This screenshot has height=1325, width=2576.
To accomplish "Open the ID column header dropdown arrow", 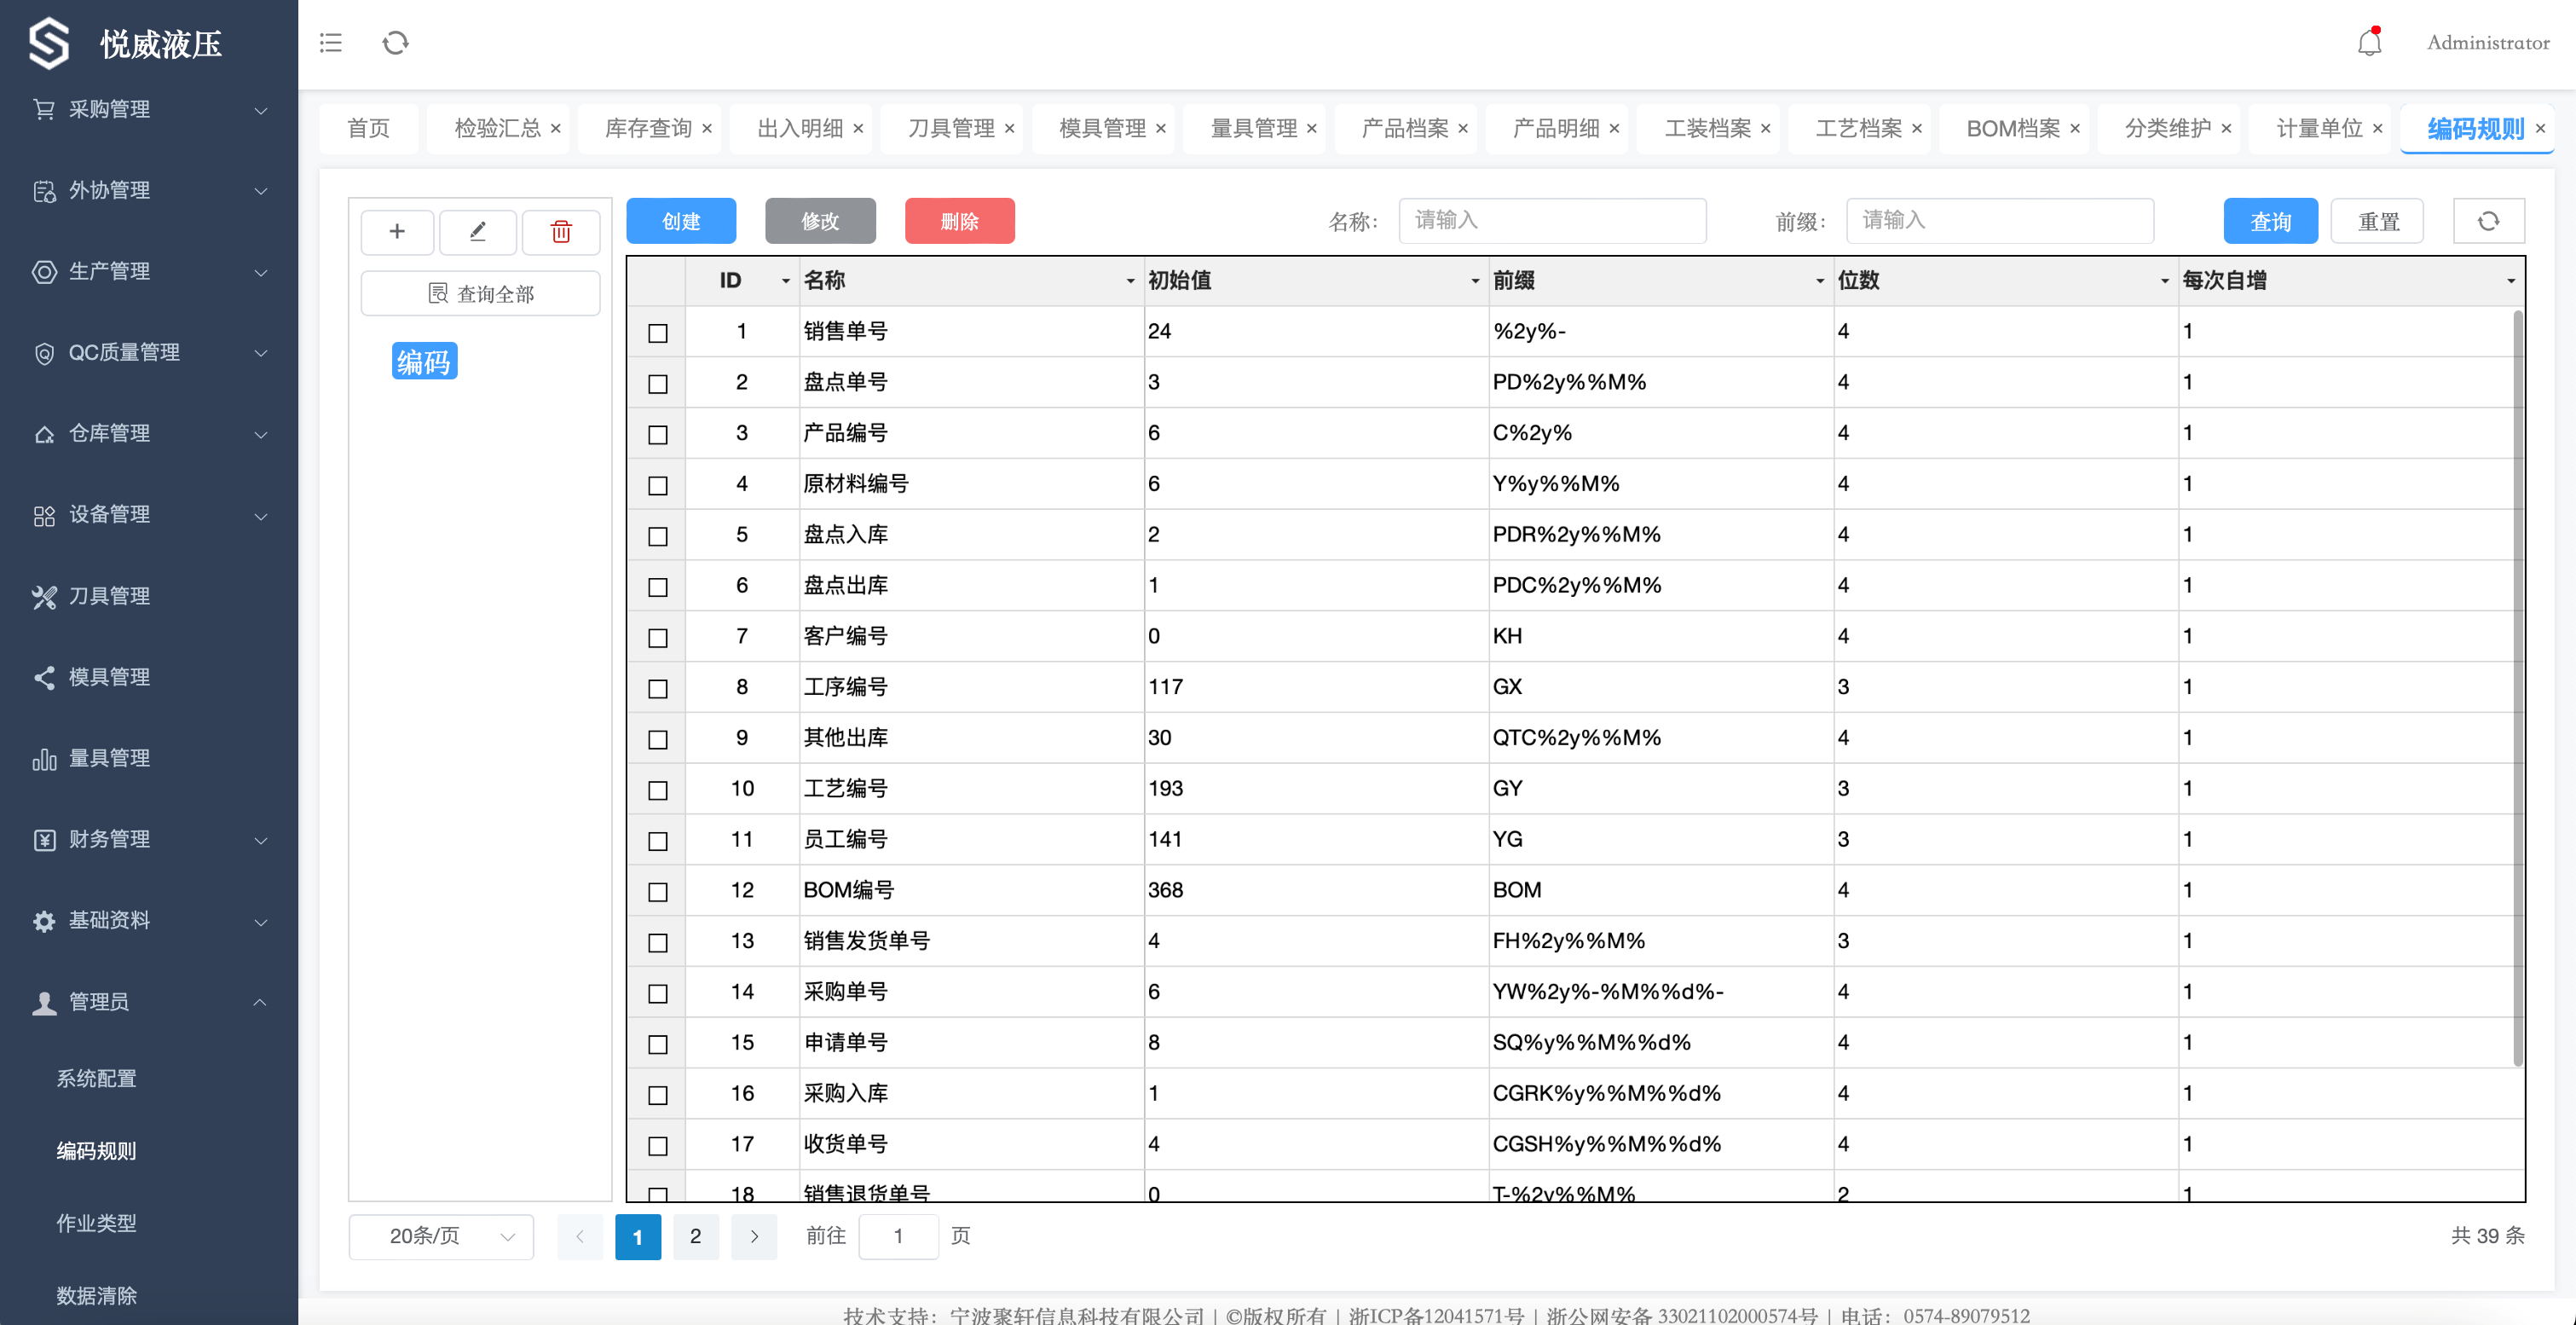I will coord(785,282).
